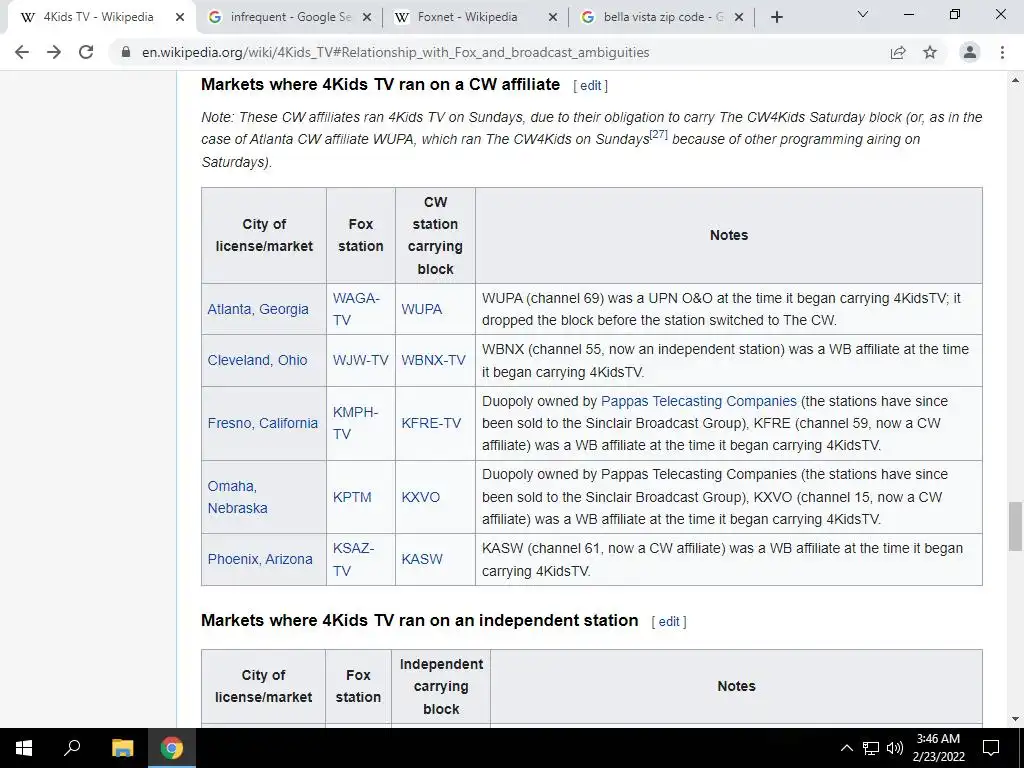The image size is (1024, 768).
Task: Open Windows Start menu
Action: (24, 748)
